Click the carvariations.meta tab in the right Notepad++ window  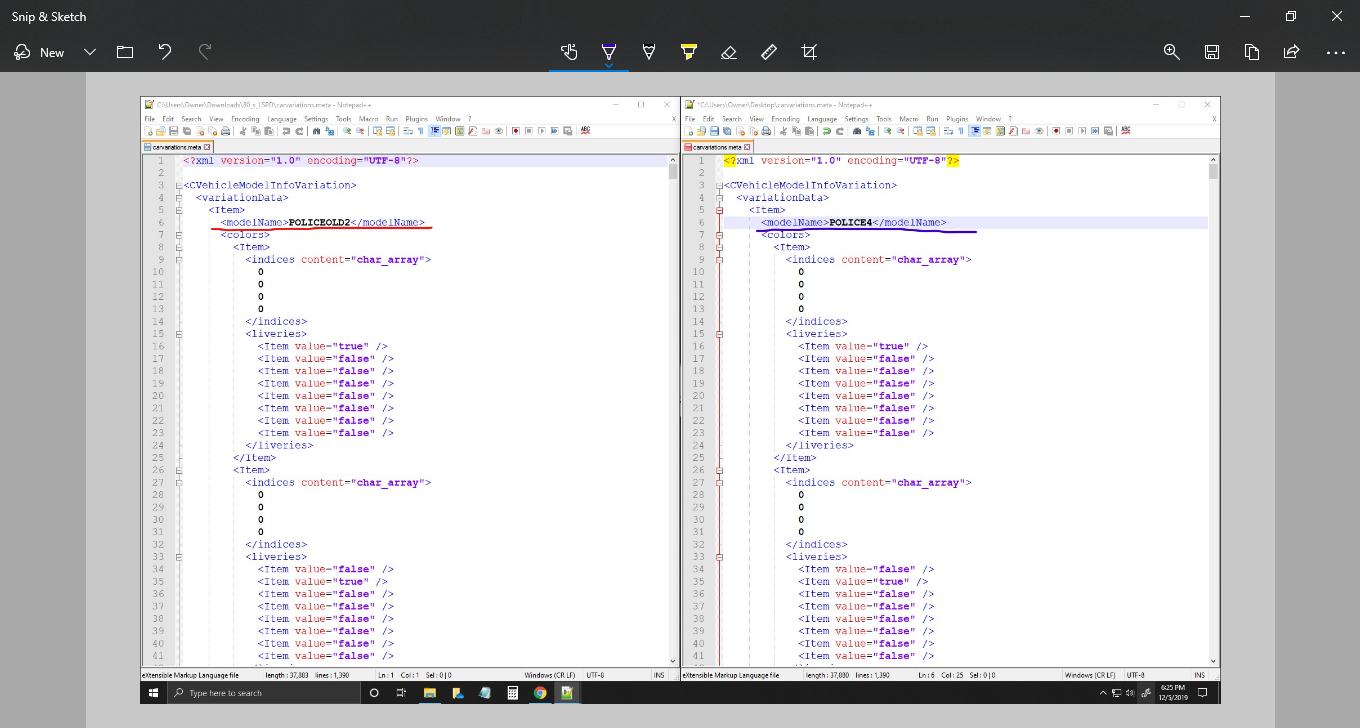(x=715, y=146)
